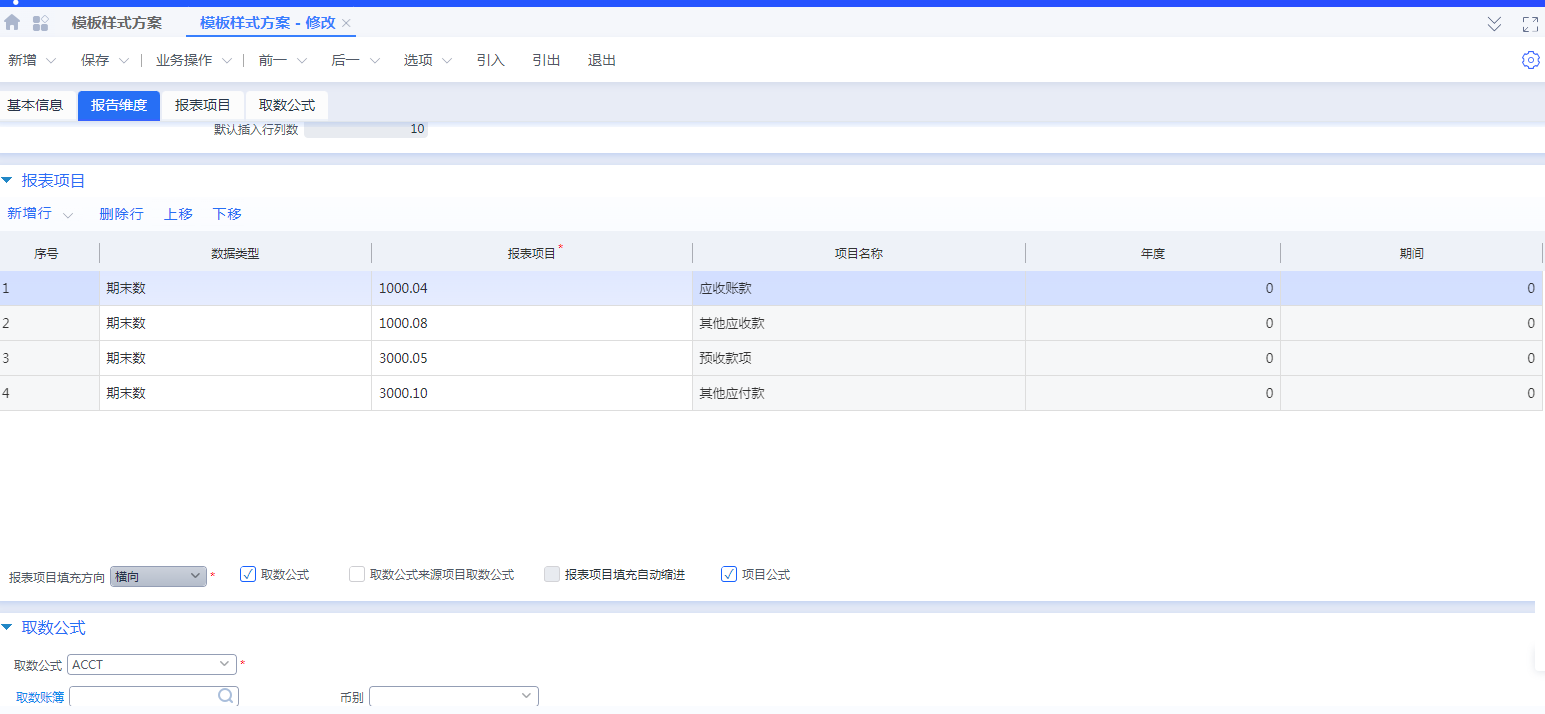Click the home icon
This screenshot has height=714, width=1545.
coord(12,23)
